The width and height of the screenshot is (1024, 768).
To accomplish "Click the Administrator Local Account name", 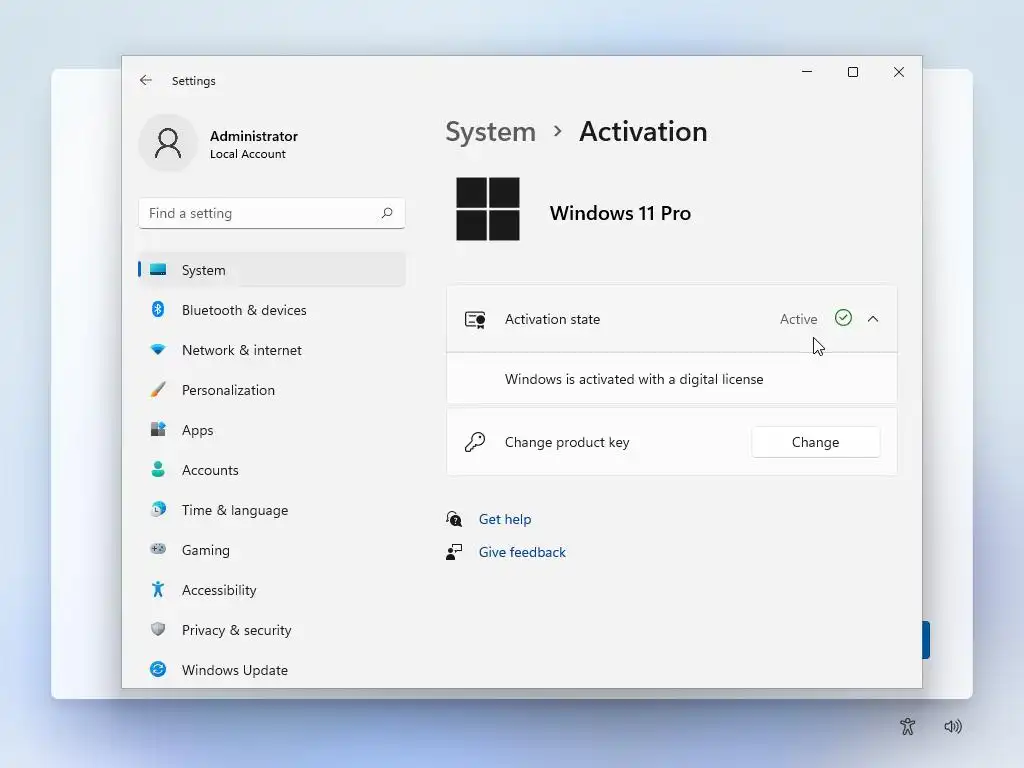I will coord(253,144).
